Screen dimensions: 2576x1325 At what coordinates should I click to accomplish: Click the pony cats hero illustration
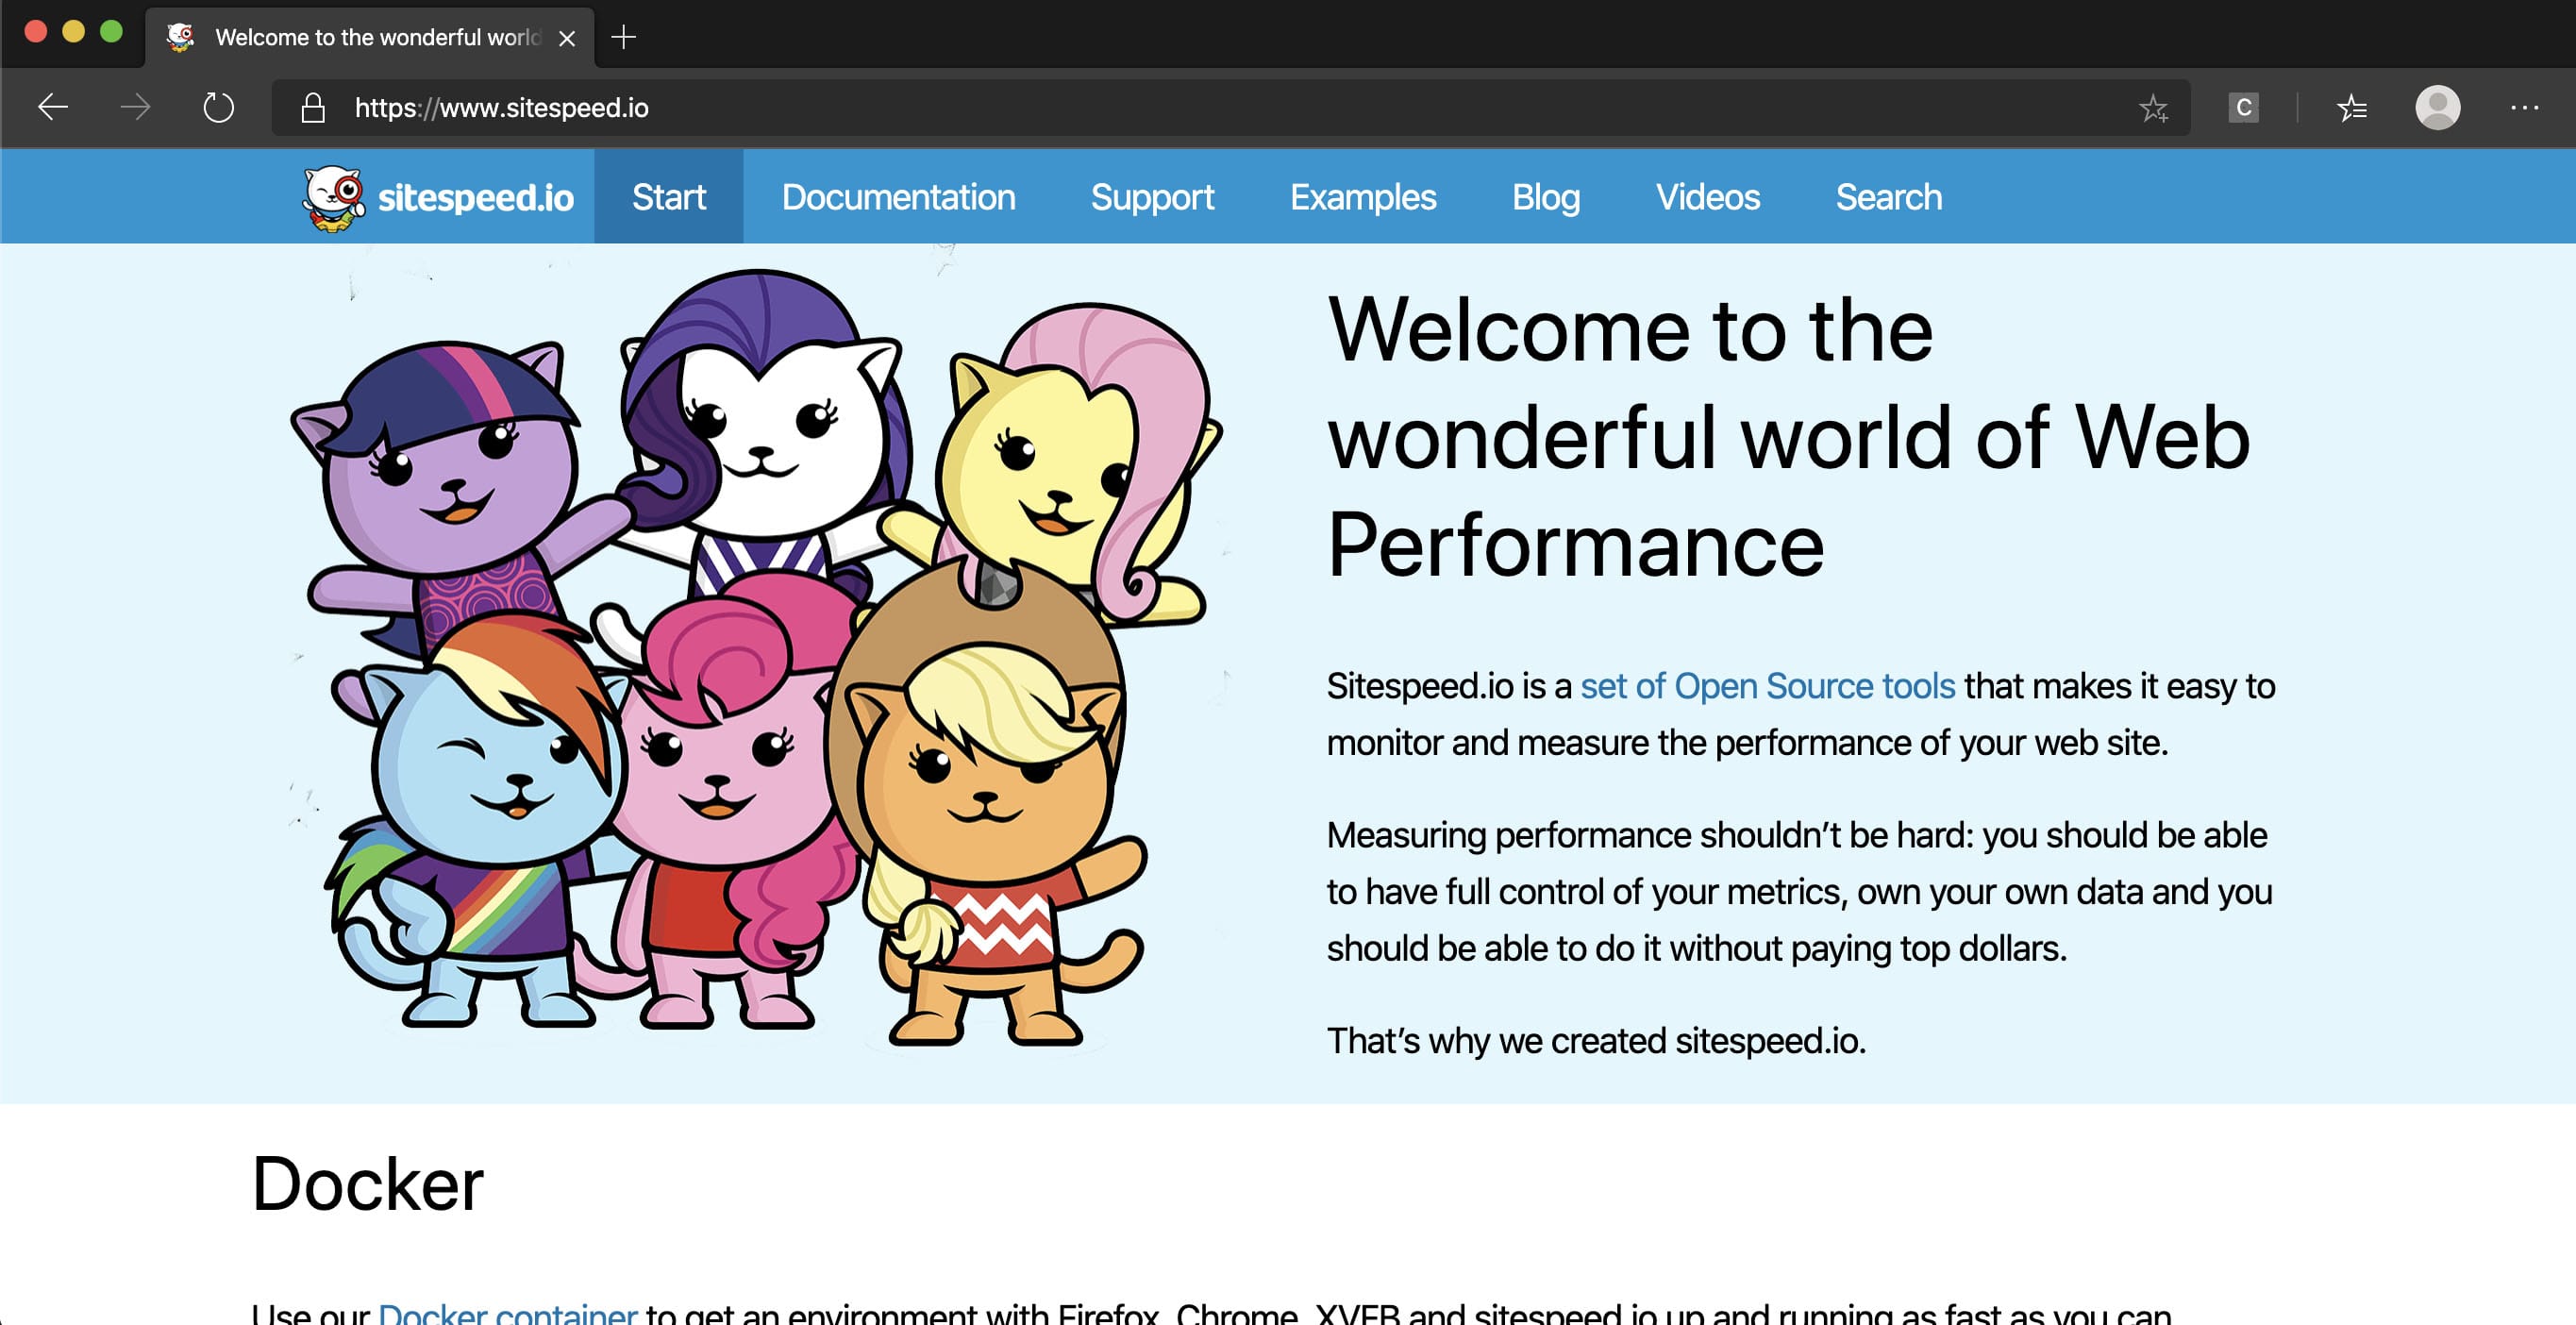click(x=755, y=658)
